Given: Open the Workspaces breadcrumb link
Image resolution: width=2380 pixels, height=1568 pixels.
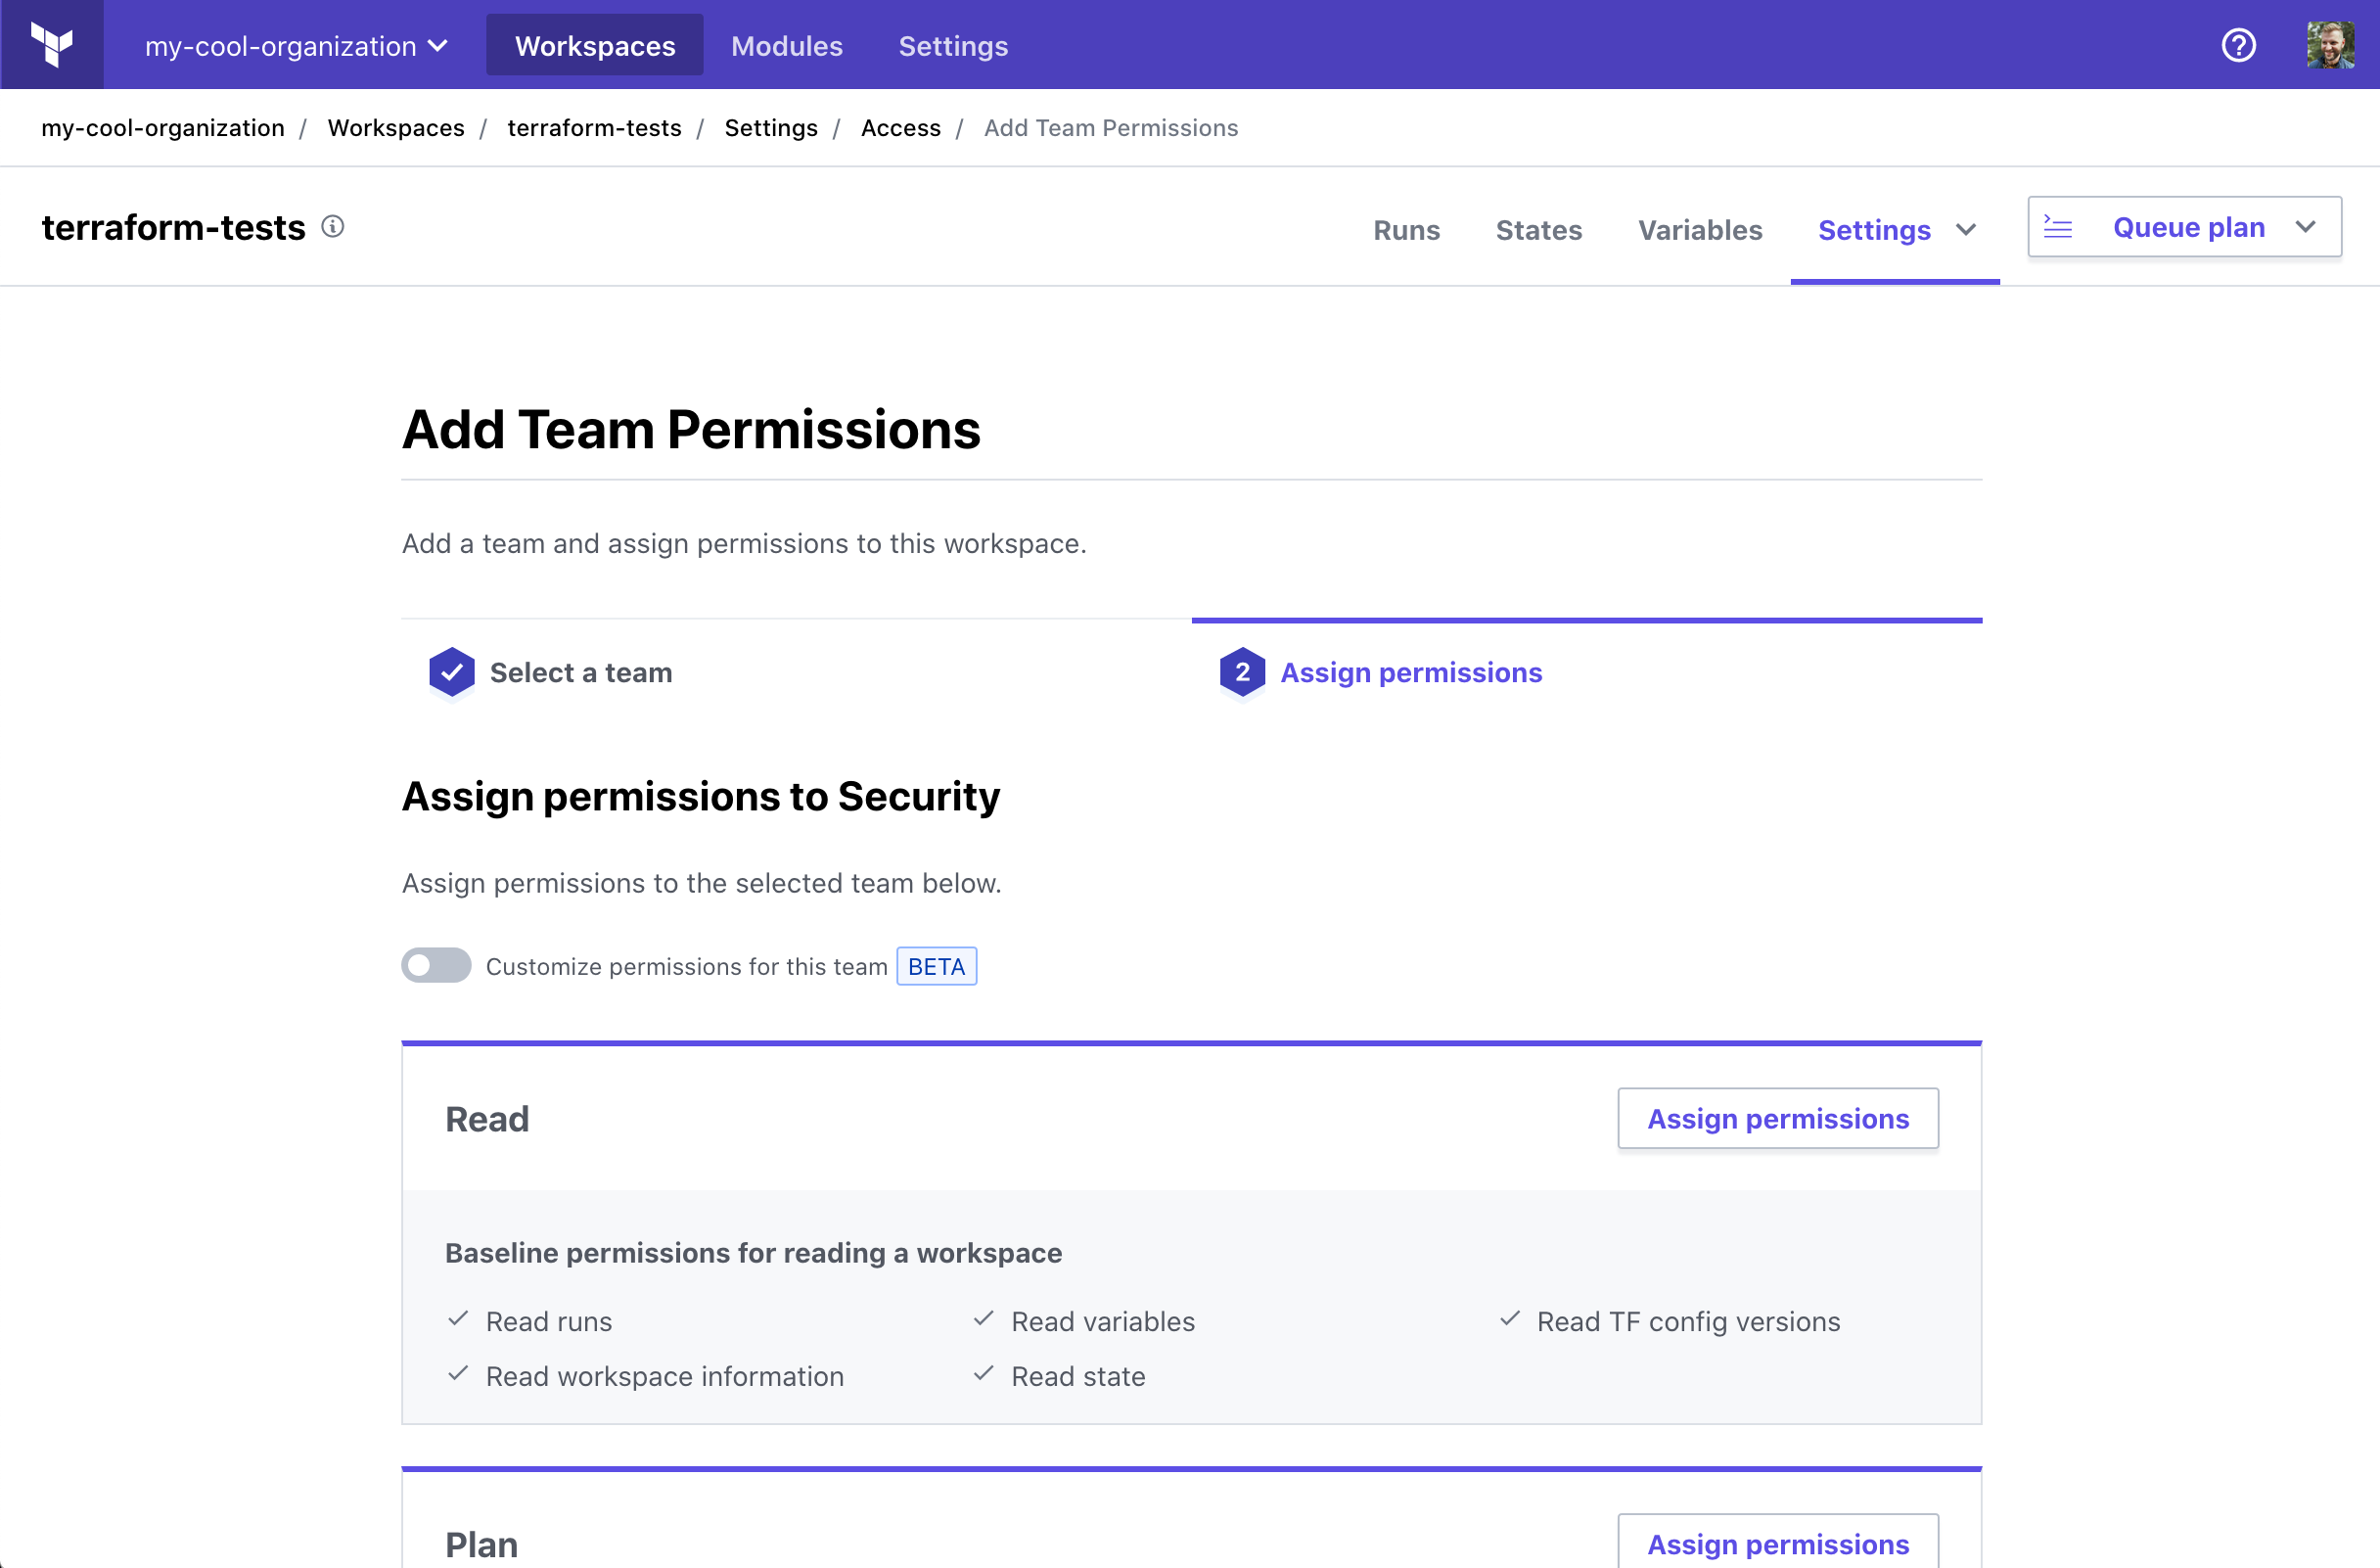Looking at the screenshot, I should [x=396, y=128].
